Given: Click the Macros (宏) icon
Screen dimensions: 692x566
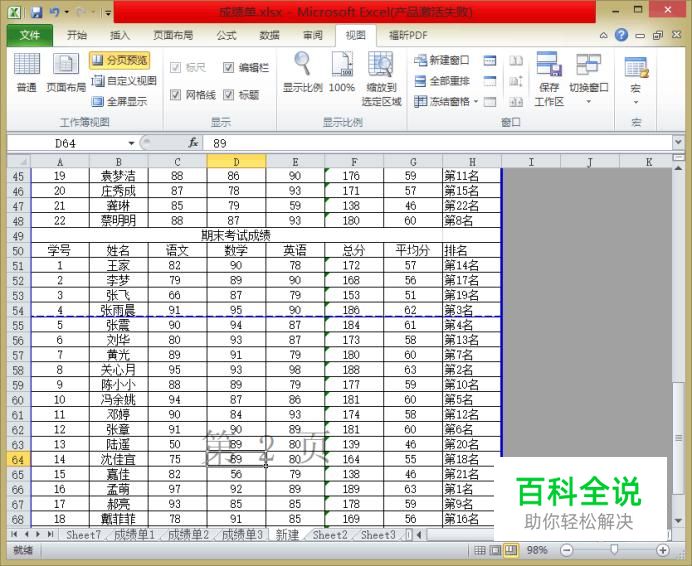Looking at the screenshot, I should (636, 68).
